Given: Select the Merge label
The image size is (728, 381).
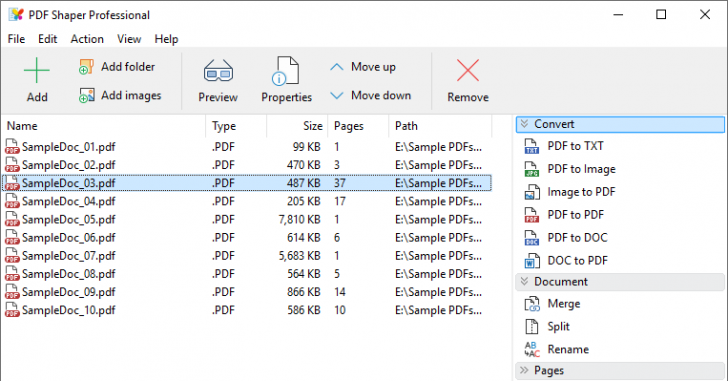Looking at the screenshot, I should [x=564, y=304].
